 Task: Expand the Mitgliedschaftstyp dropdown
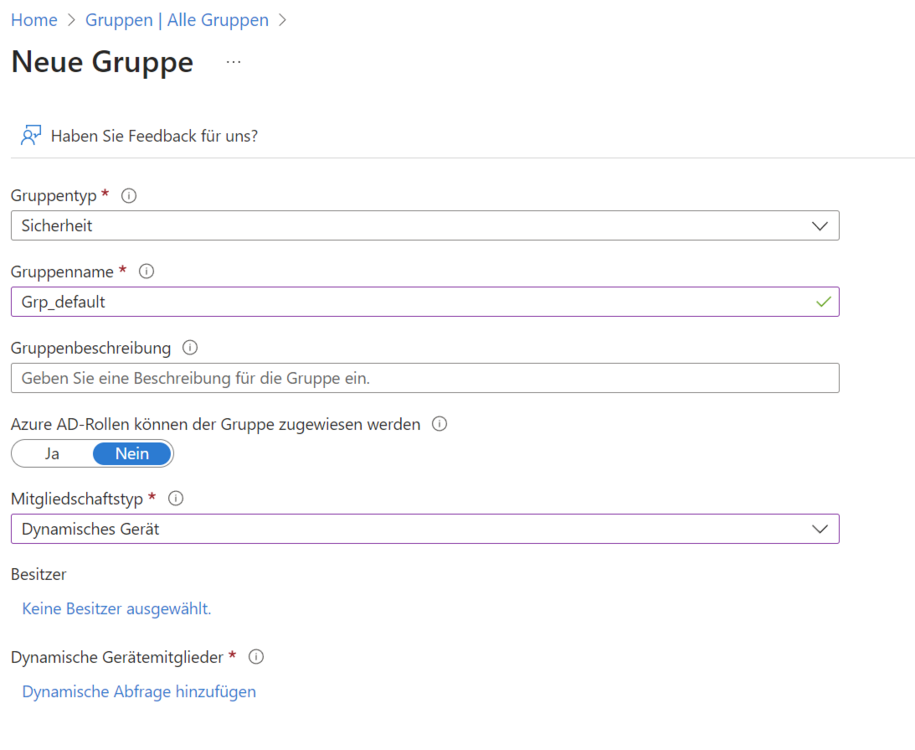pos(424,529)
